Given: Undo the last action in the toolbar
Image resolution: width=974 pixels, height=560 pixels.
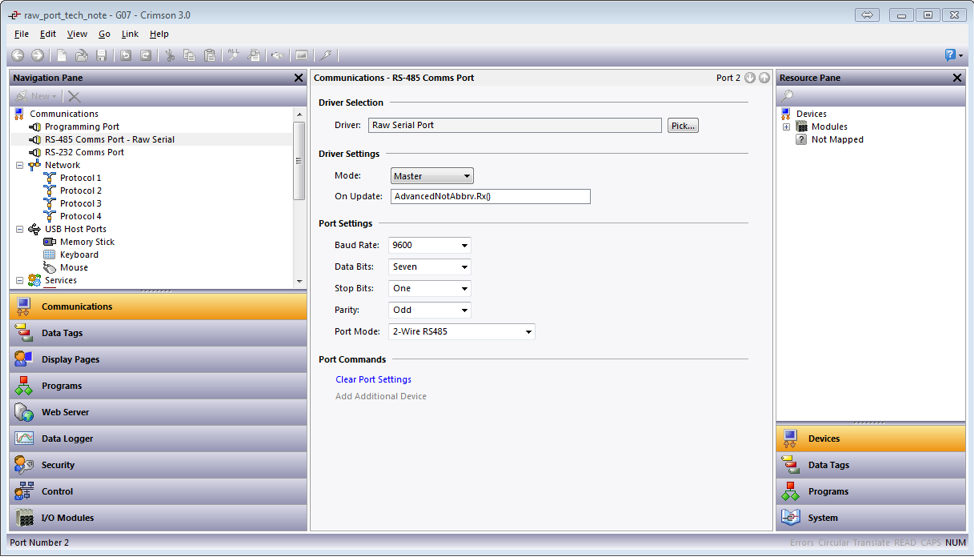Looking at the screenshot, I should (125, 55).
